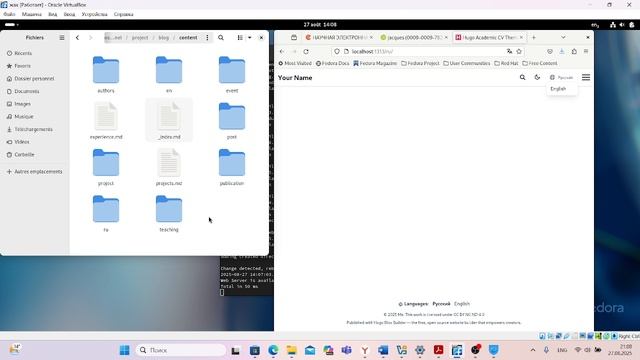Select the 'blog' breadcrumb in path bar
Image resolution: width=640 pixels, height=360 pixels.
(164, 38)
